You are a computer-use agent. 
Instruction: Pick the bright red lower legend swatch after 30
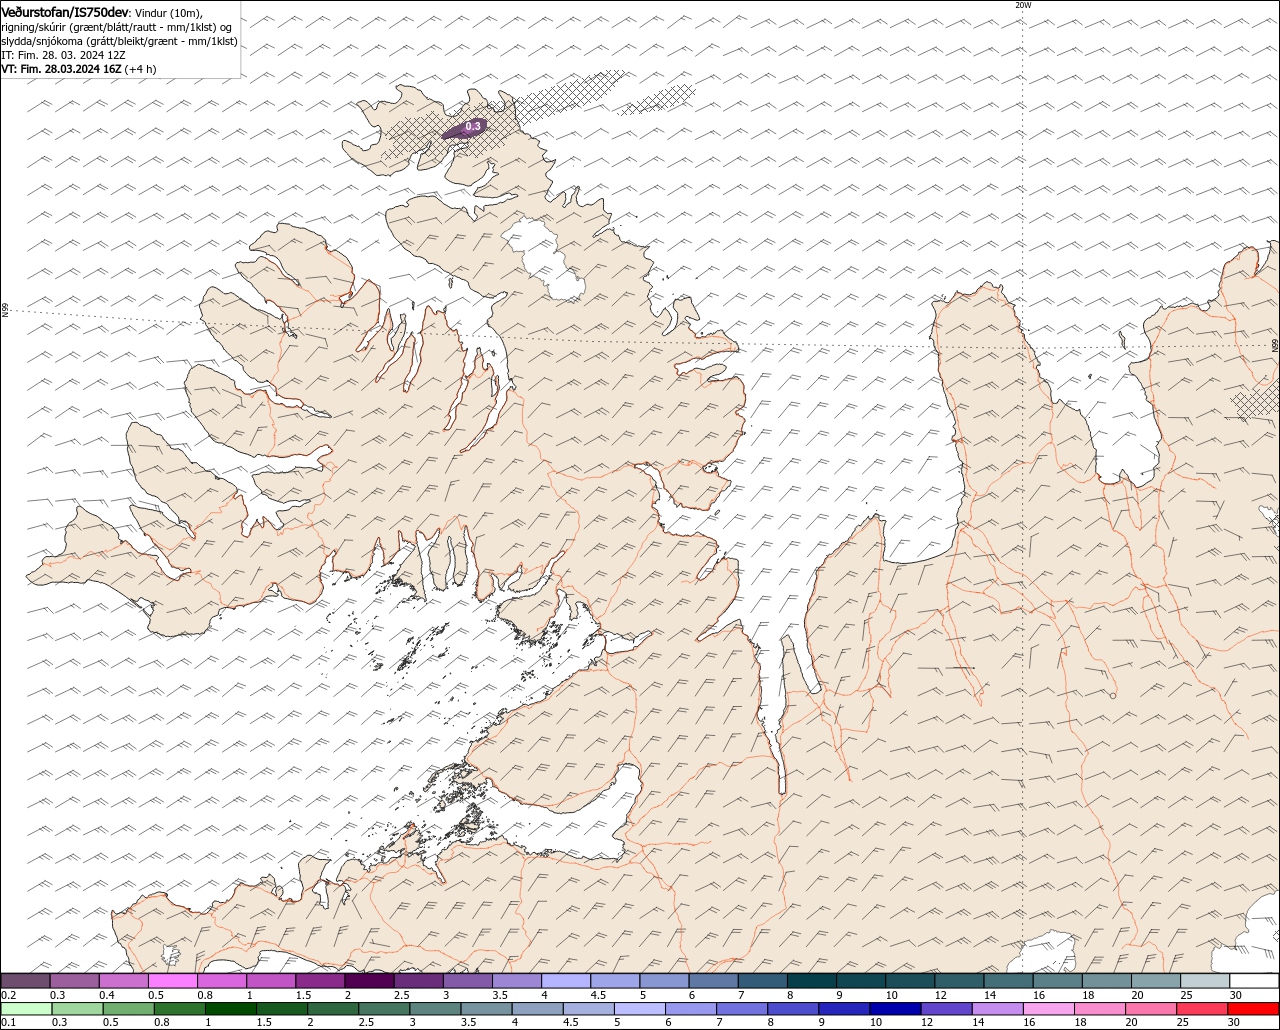coord(1253,1009)
